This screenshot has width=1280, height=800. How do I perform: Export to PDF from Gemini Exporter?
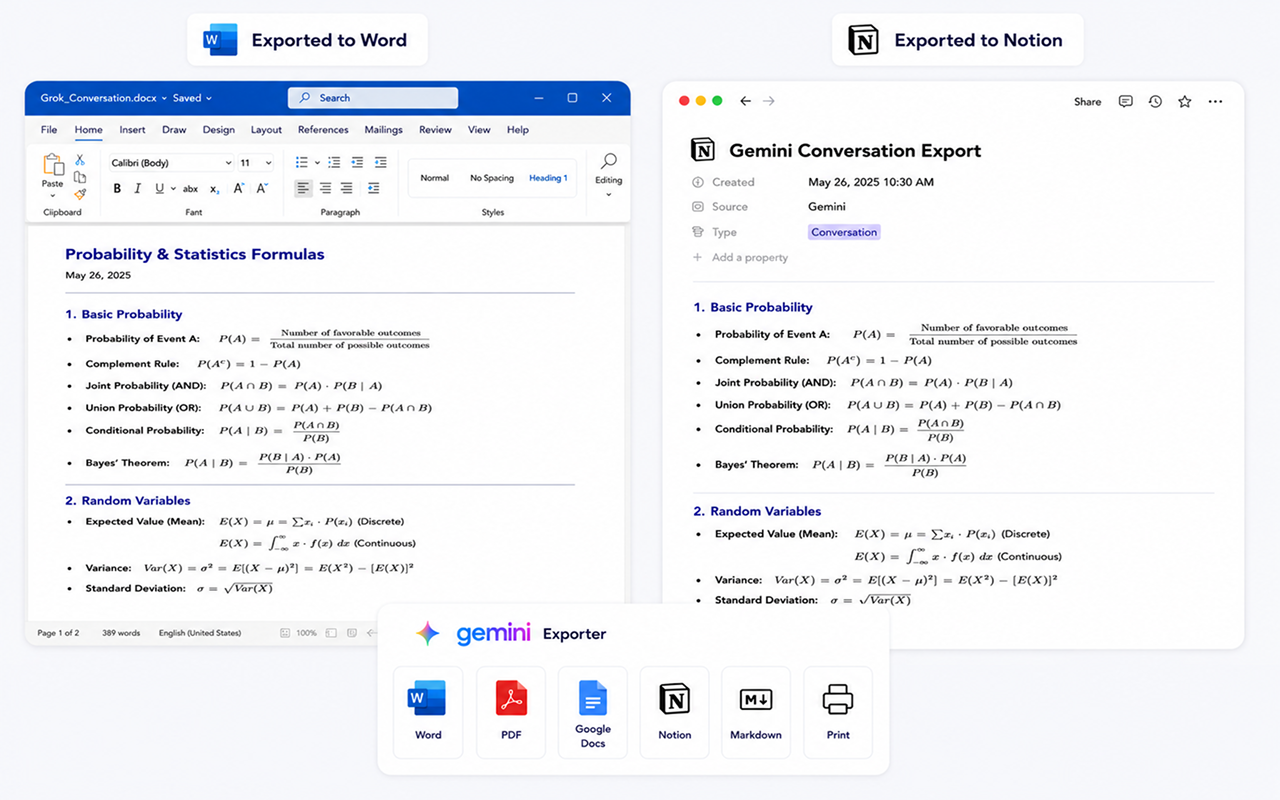point(511,711)
